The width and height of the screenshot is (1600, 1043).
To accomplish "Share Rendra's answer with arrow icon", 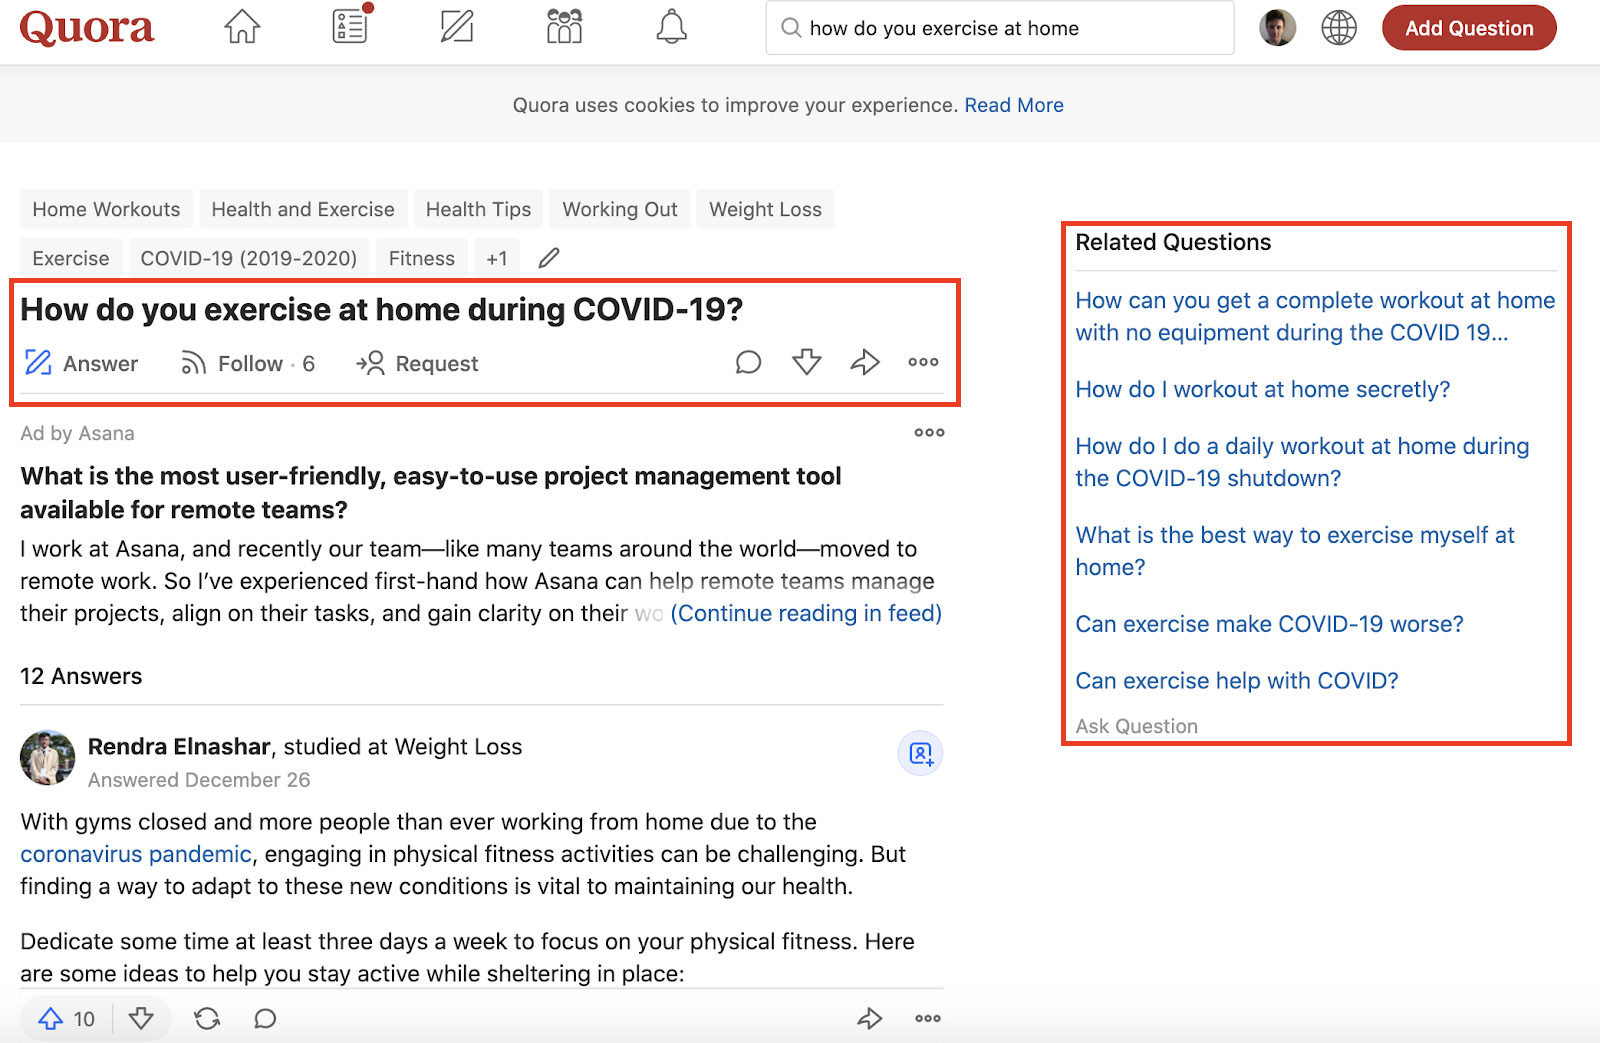I will pyautogui.click(x=870, y=1019).
